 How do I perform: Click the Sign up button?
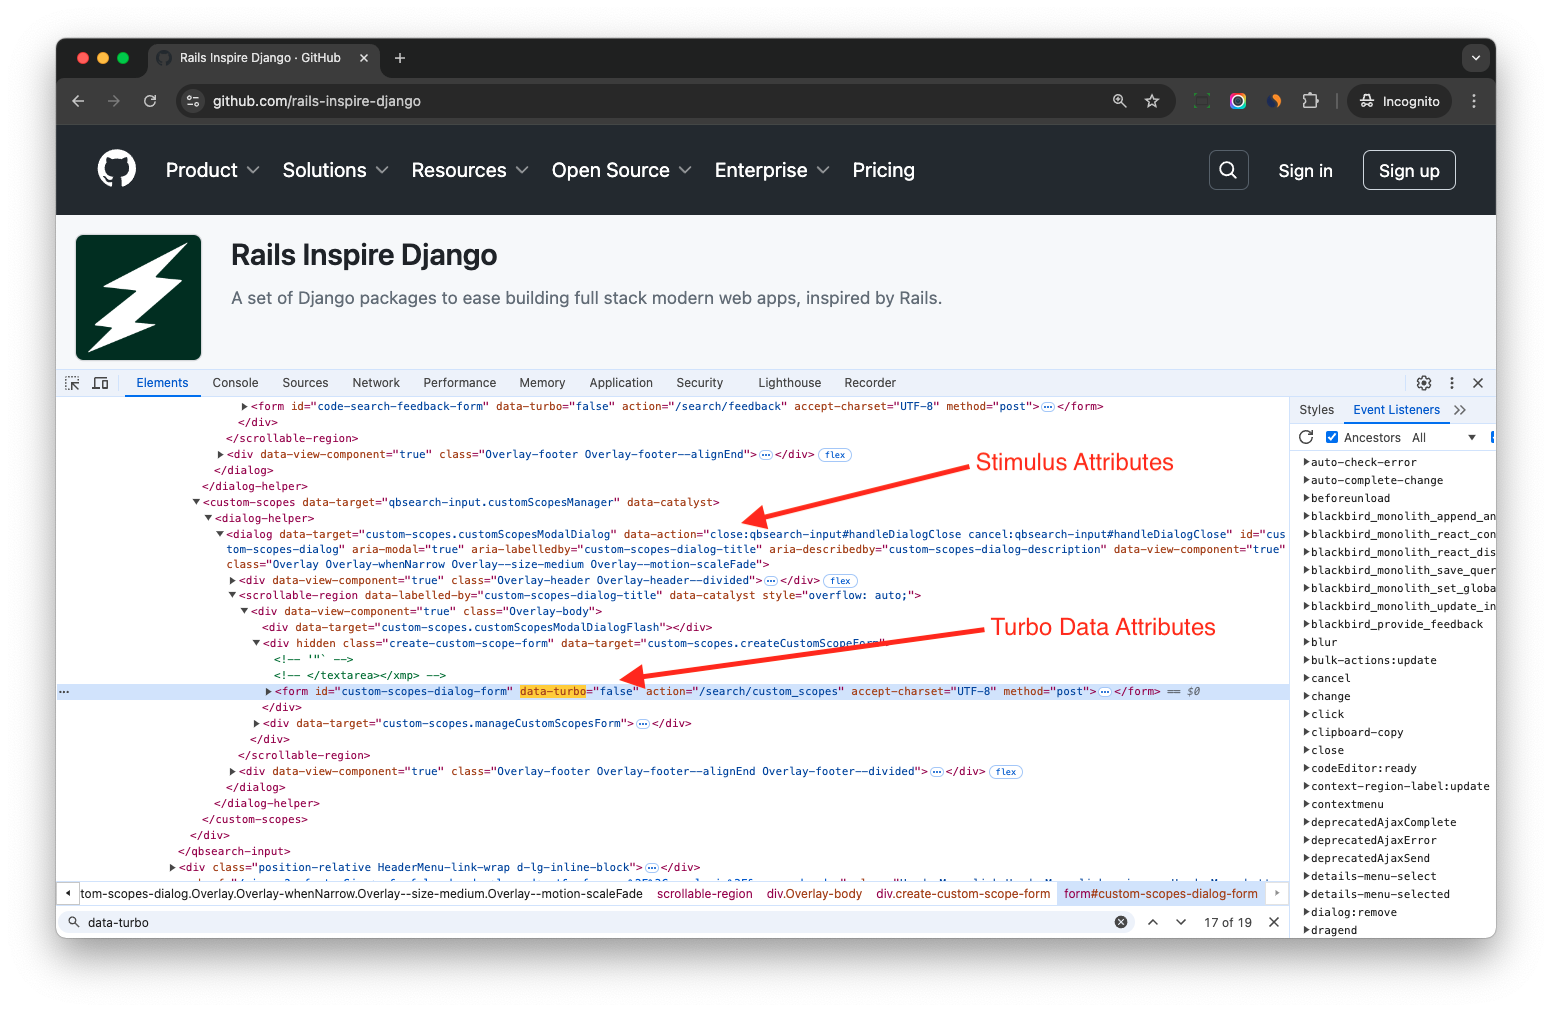pyautogui.click(x=1408, y=171)
